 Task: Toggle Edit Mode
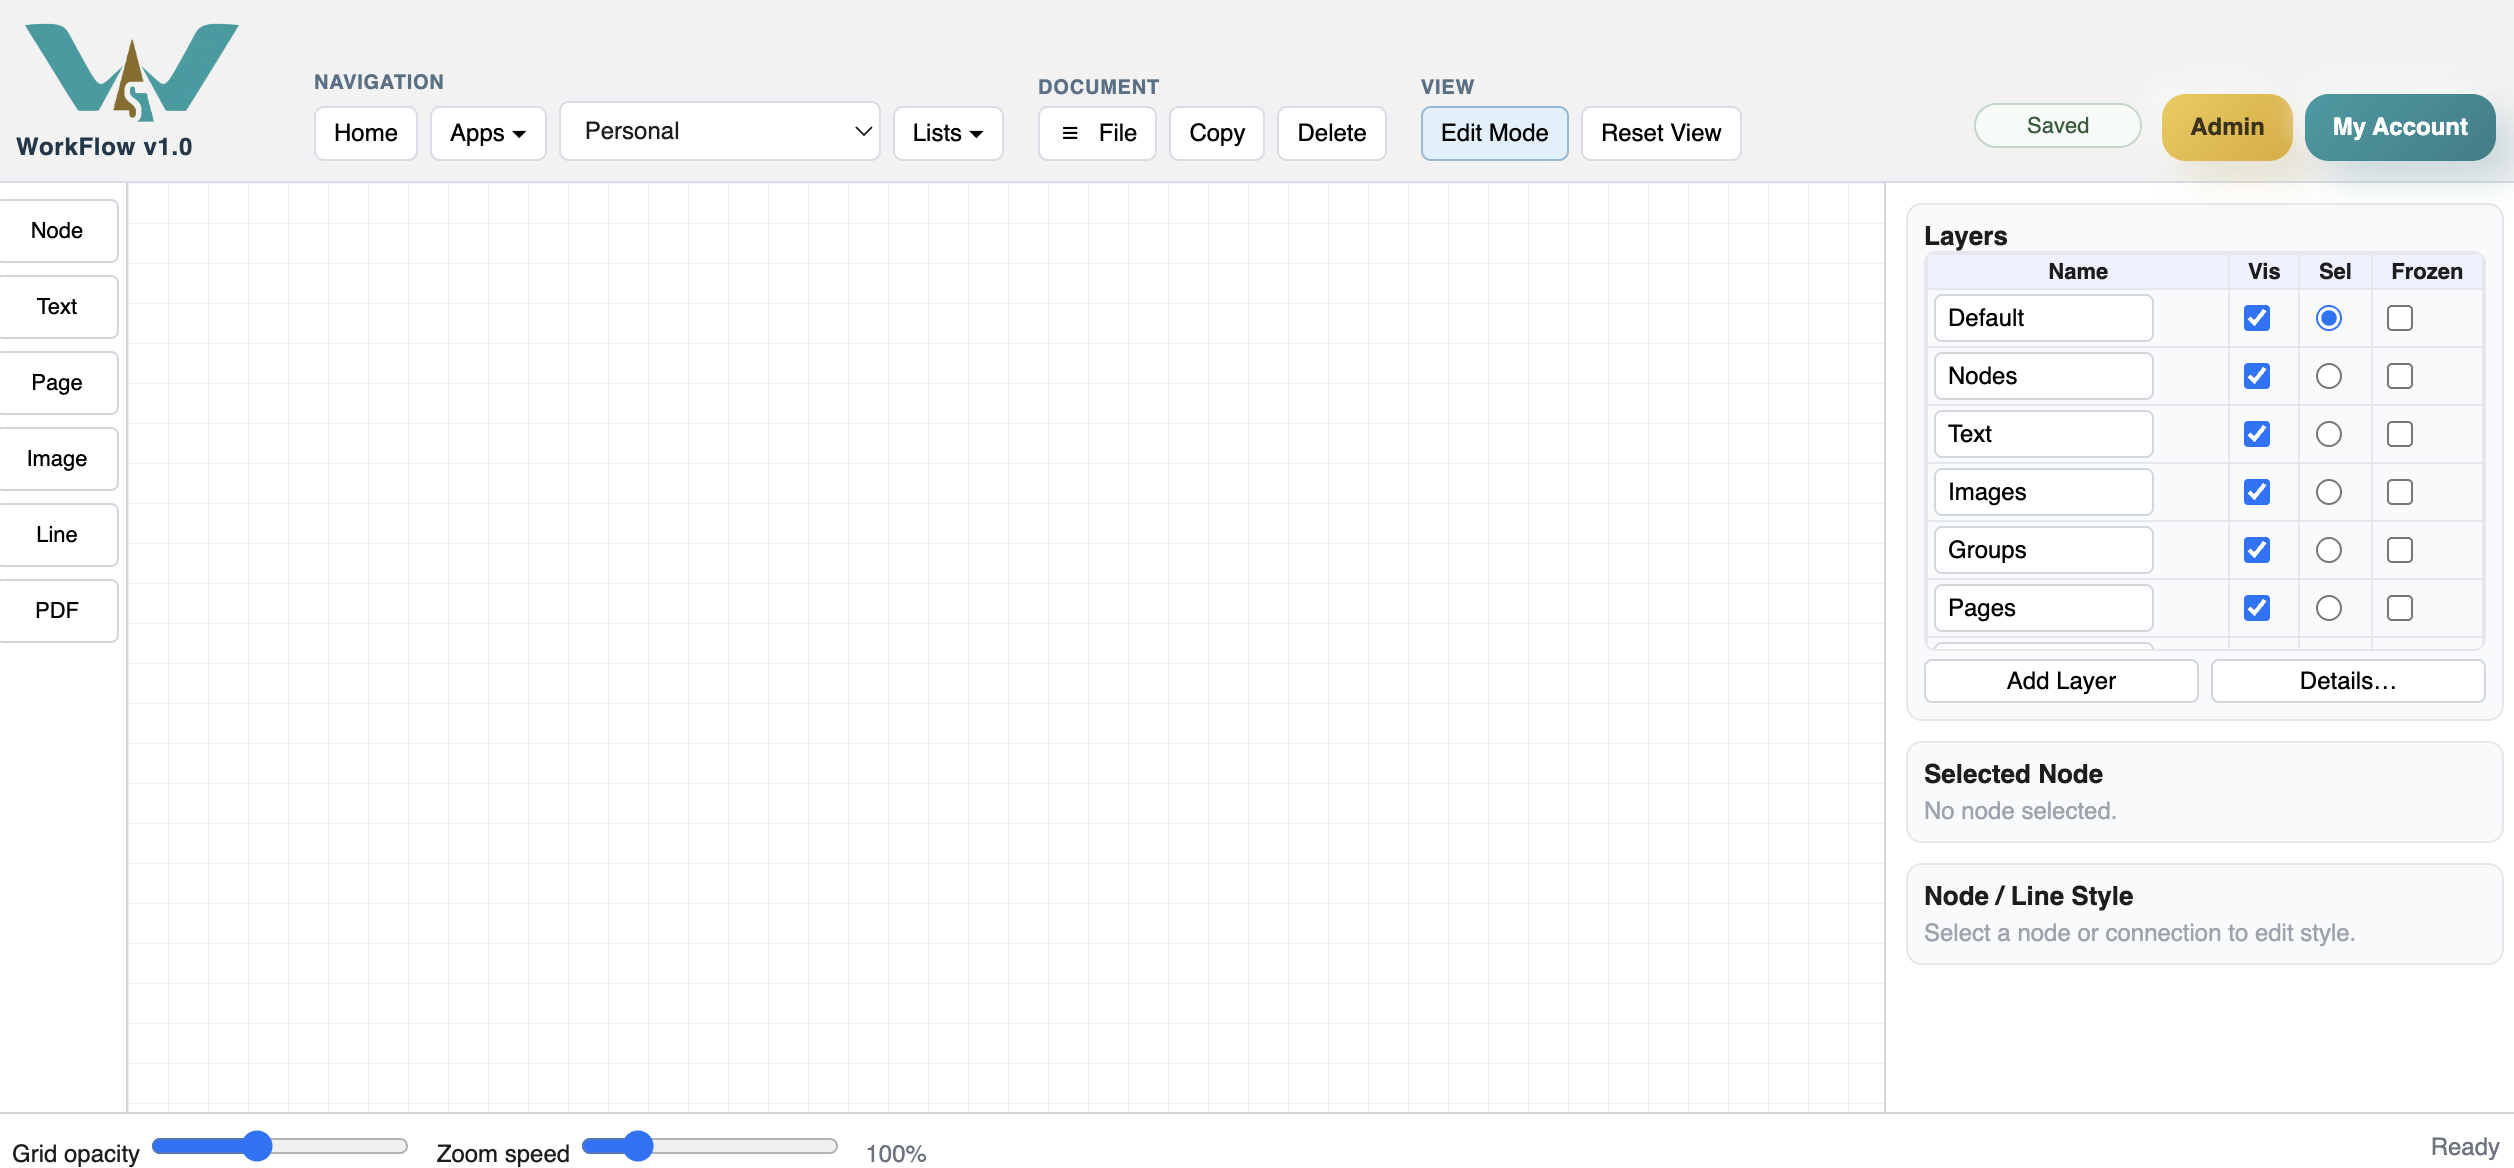point(1494,133)
